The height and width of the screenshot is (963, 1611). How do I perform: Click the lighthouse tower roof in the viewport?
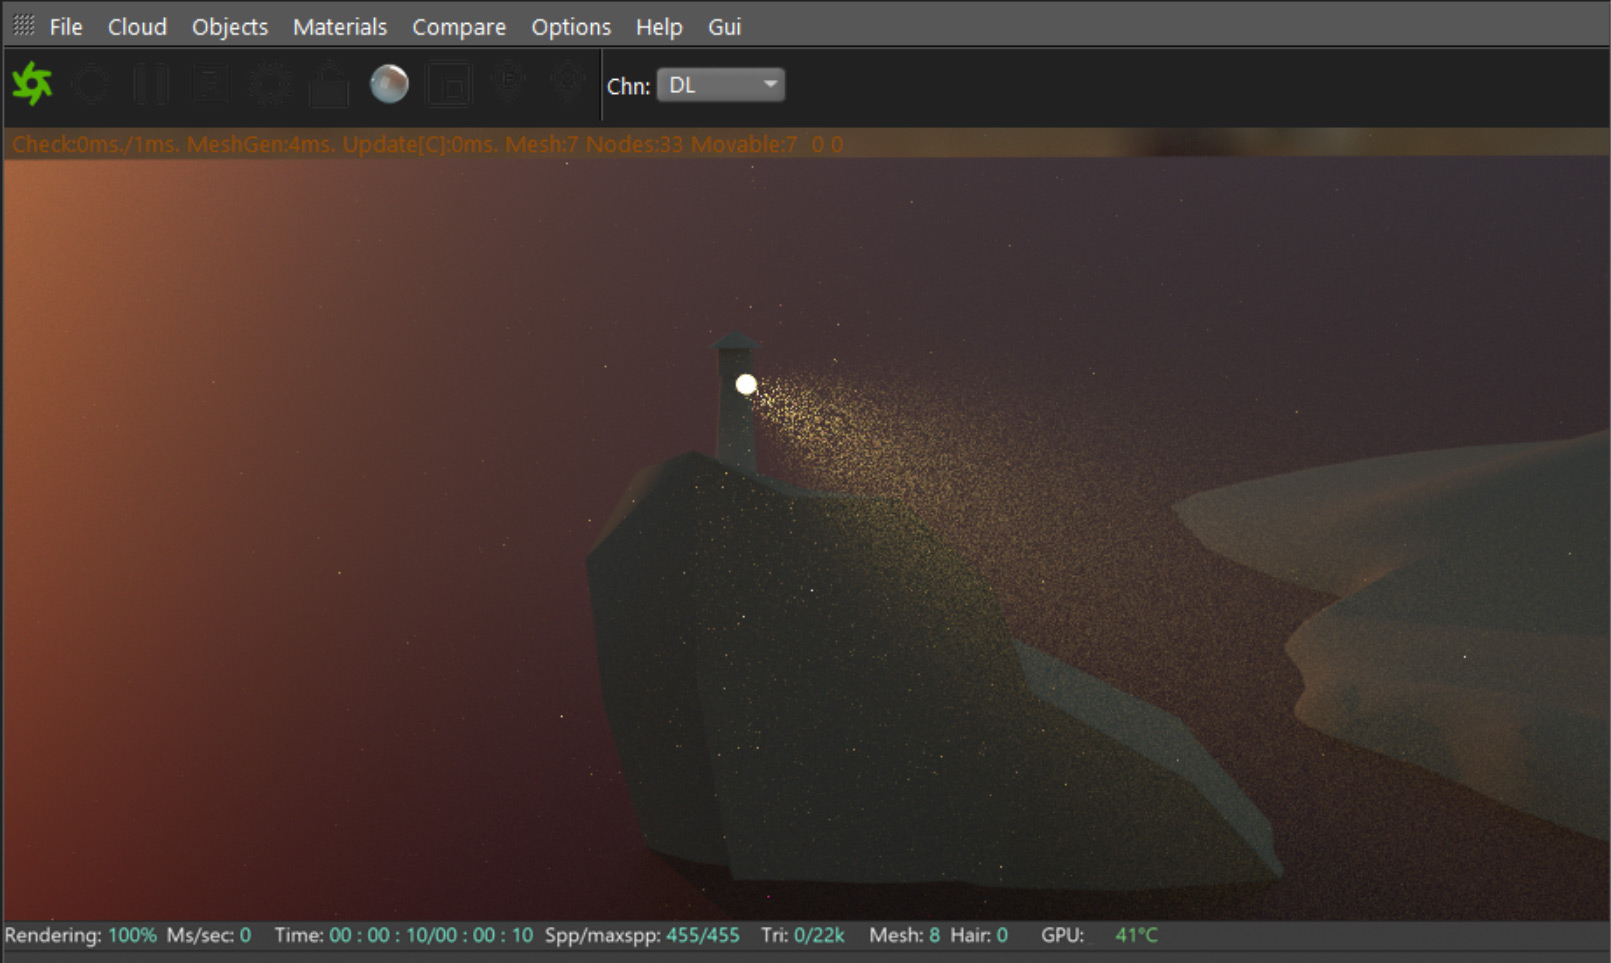pyautogui.click(x=735, y=342)
